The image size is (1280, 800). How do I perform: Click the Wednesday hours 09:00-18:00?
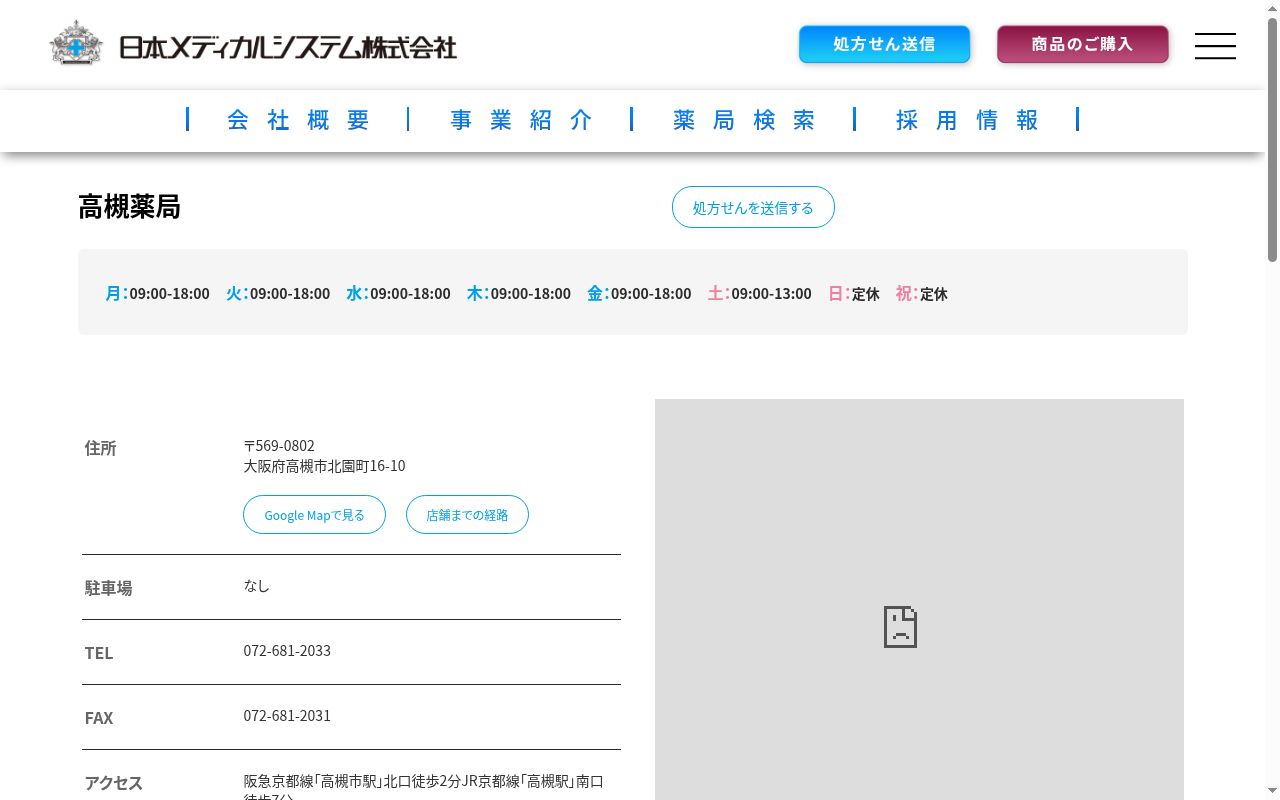pos(410,294)
